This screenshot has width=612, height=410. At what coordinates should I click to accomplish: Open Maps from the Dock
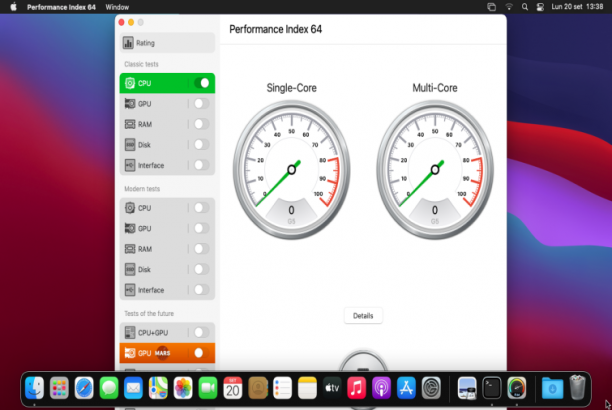tap(158, 388)
